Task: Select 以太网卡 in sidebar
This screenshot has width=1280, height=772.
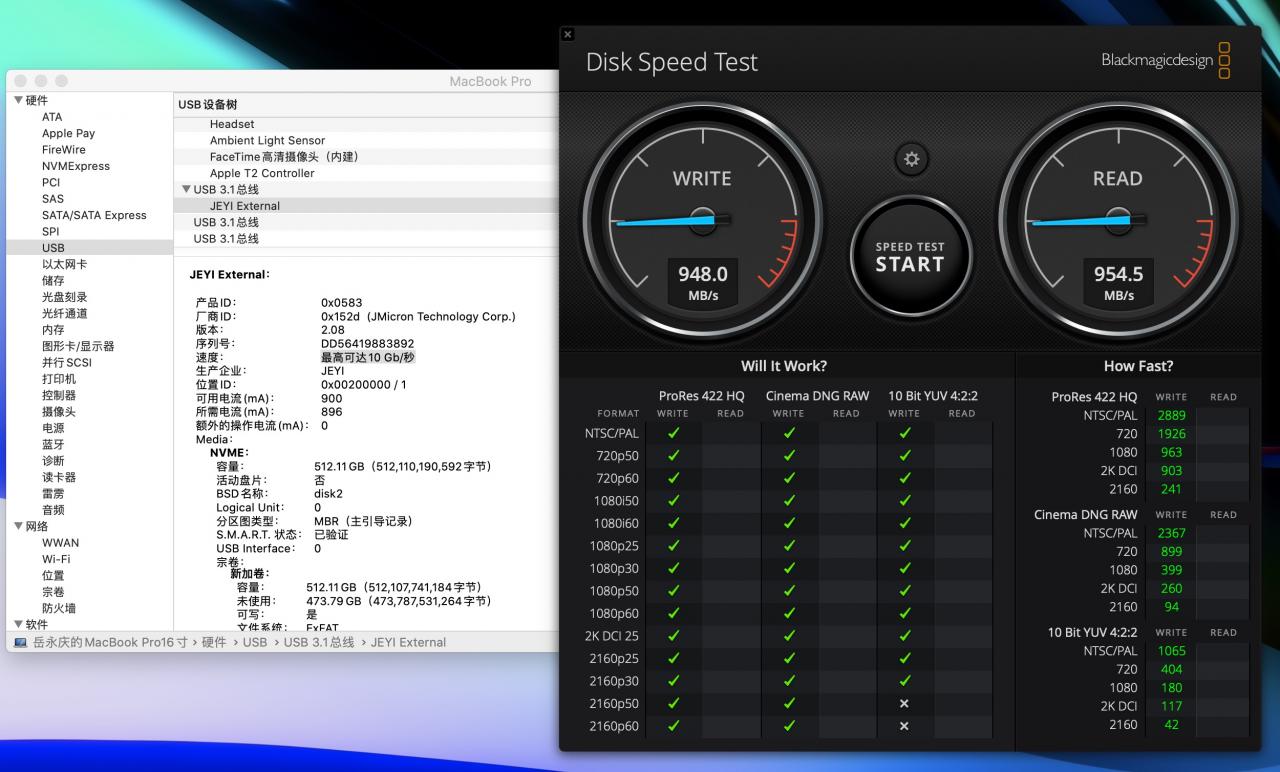Action: tap(64, 264)
